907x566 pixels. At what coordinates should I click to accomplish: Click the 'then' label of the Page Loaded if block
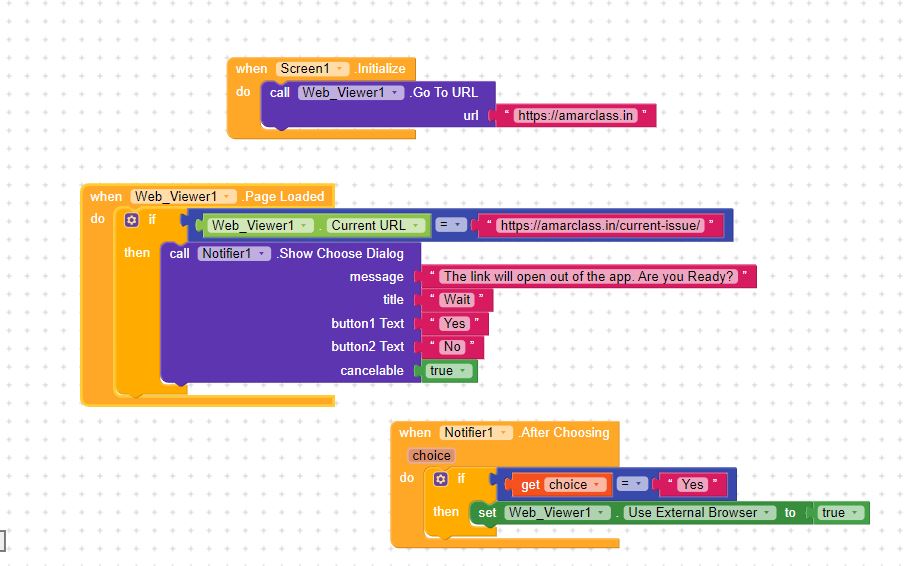pos(137,253)
